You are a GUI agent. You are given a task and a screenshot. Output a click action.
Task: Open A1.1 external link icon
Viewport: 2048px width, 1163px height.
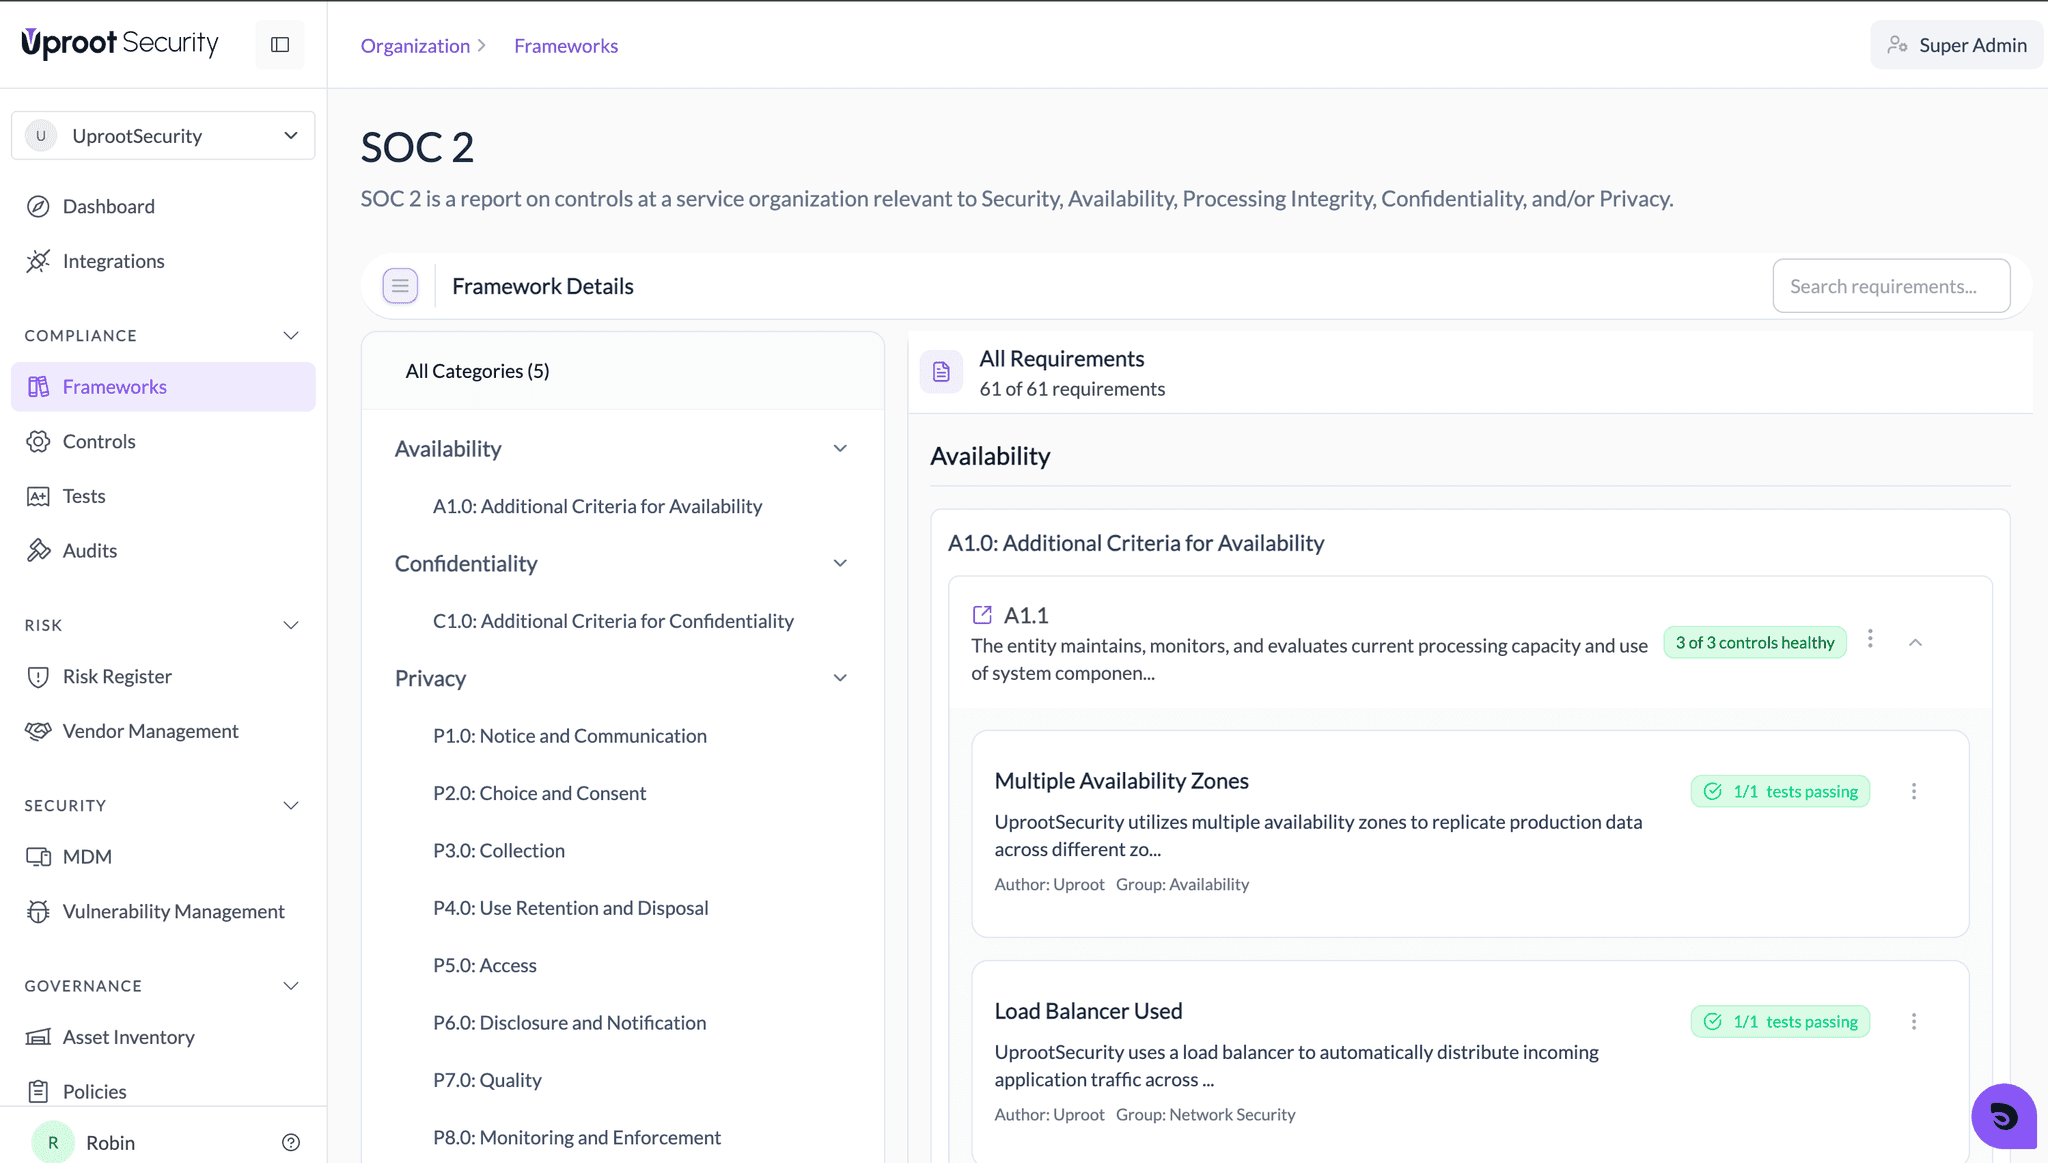coord(982,615)
